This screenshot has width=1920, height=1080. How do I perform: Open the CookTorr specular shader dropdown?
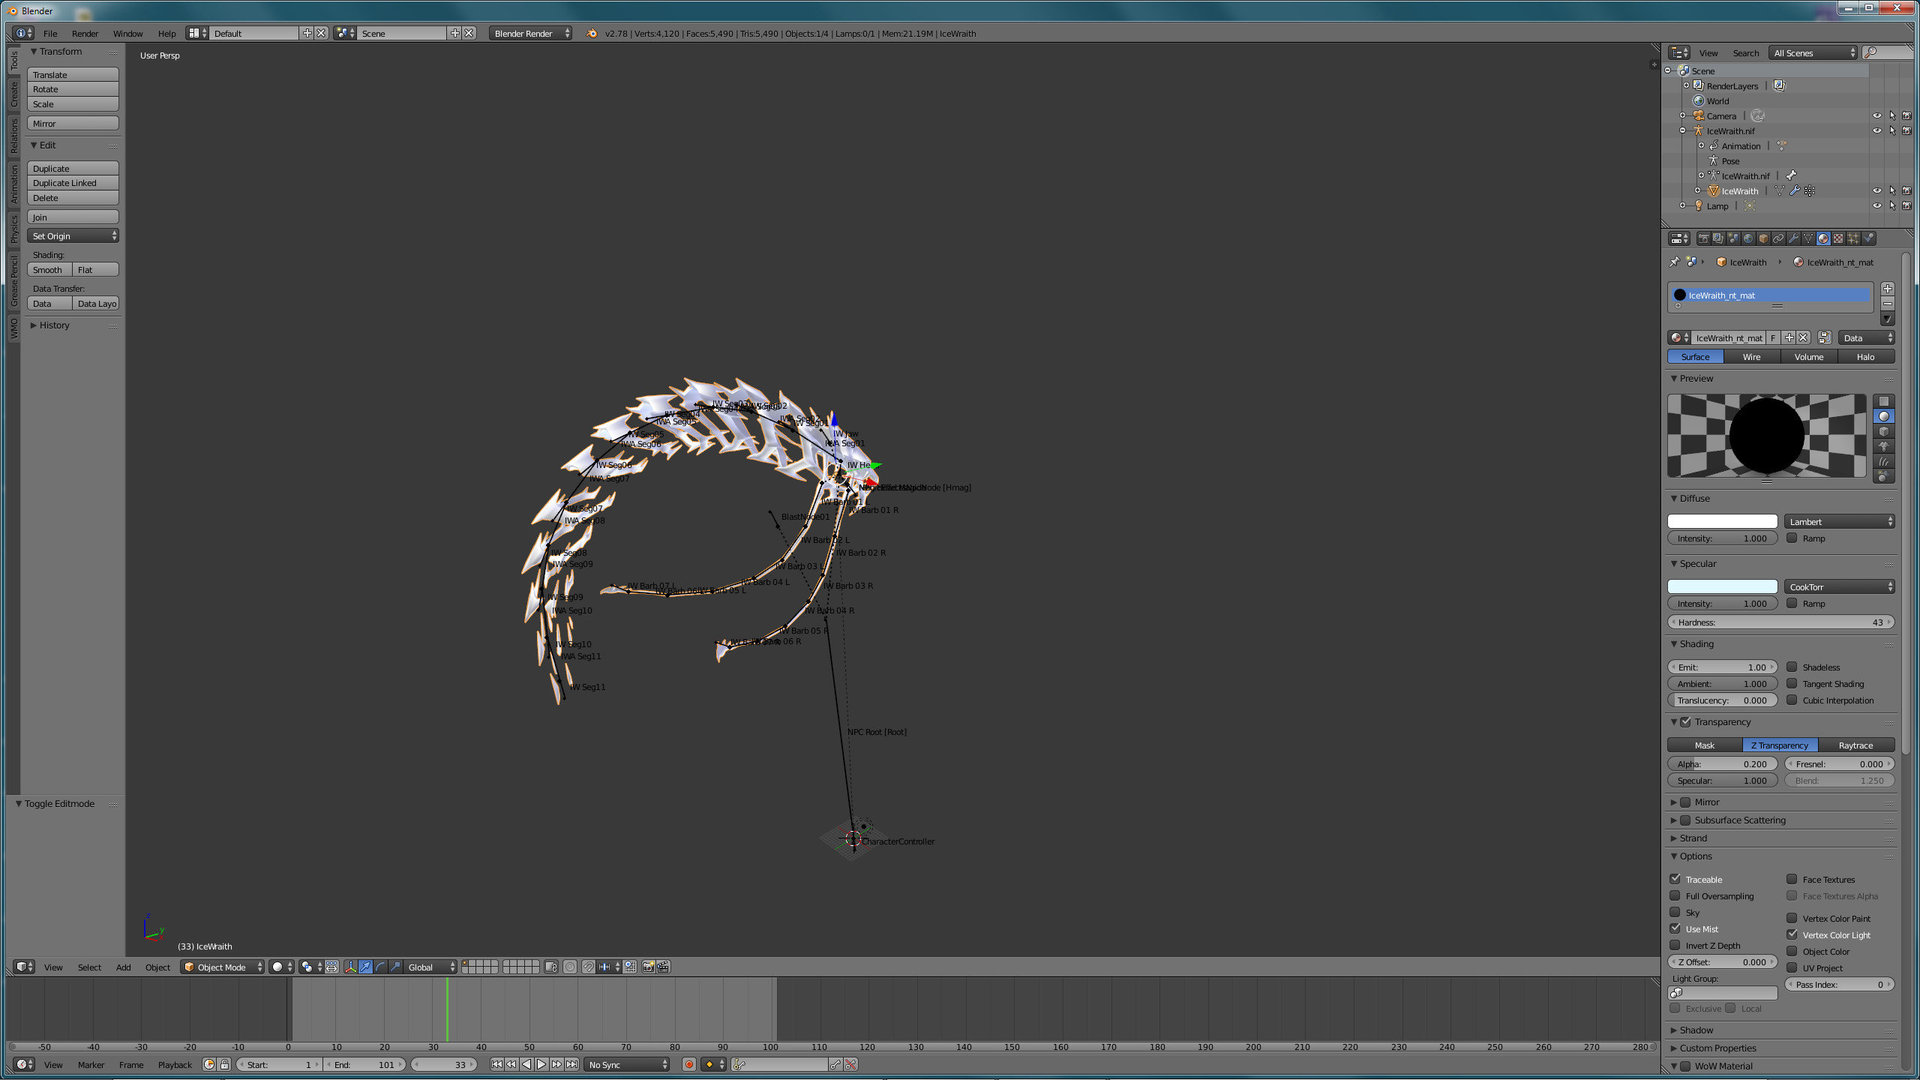[1839, 587]
